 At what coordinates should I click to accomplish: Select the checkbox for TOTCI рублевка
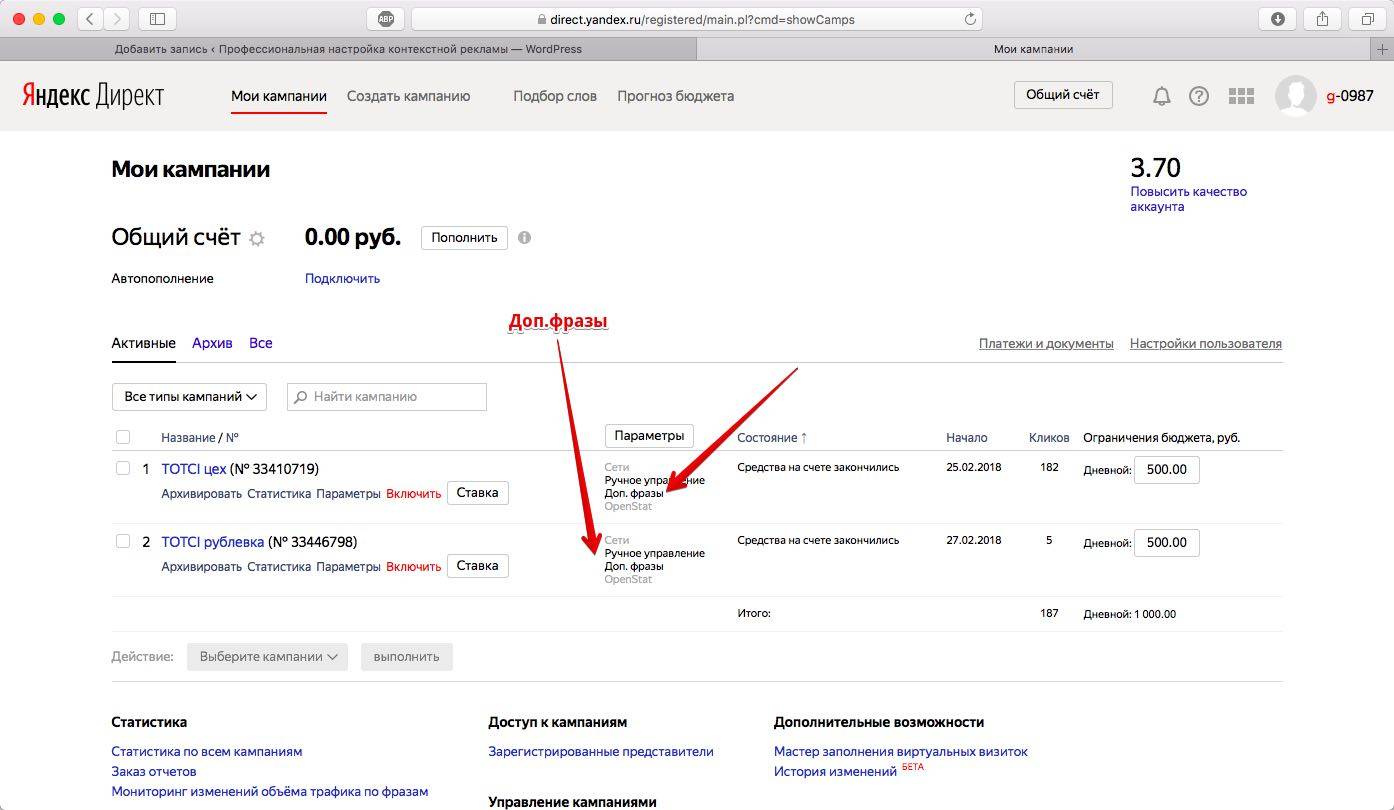[123, 541]
